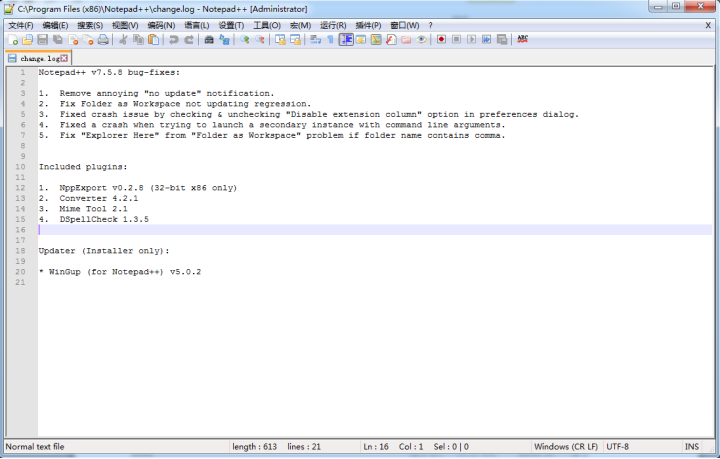
Task: Toggle ABC spell check icon
Action: [x=523, y=40]
